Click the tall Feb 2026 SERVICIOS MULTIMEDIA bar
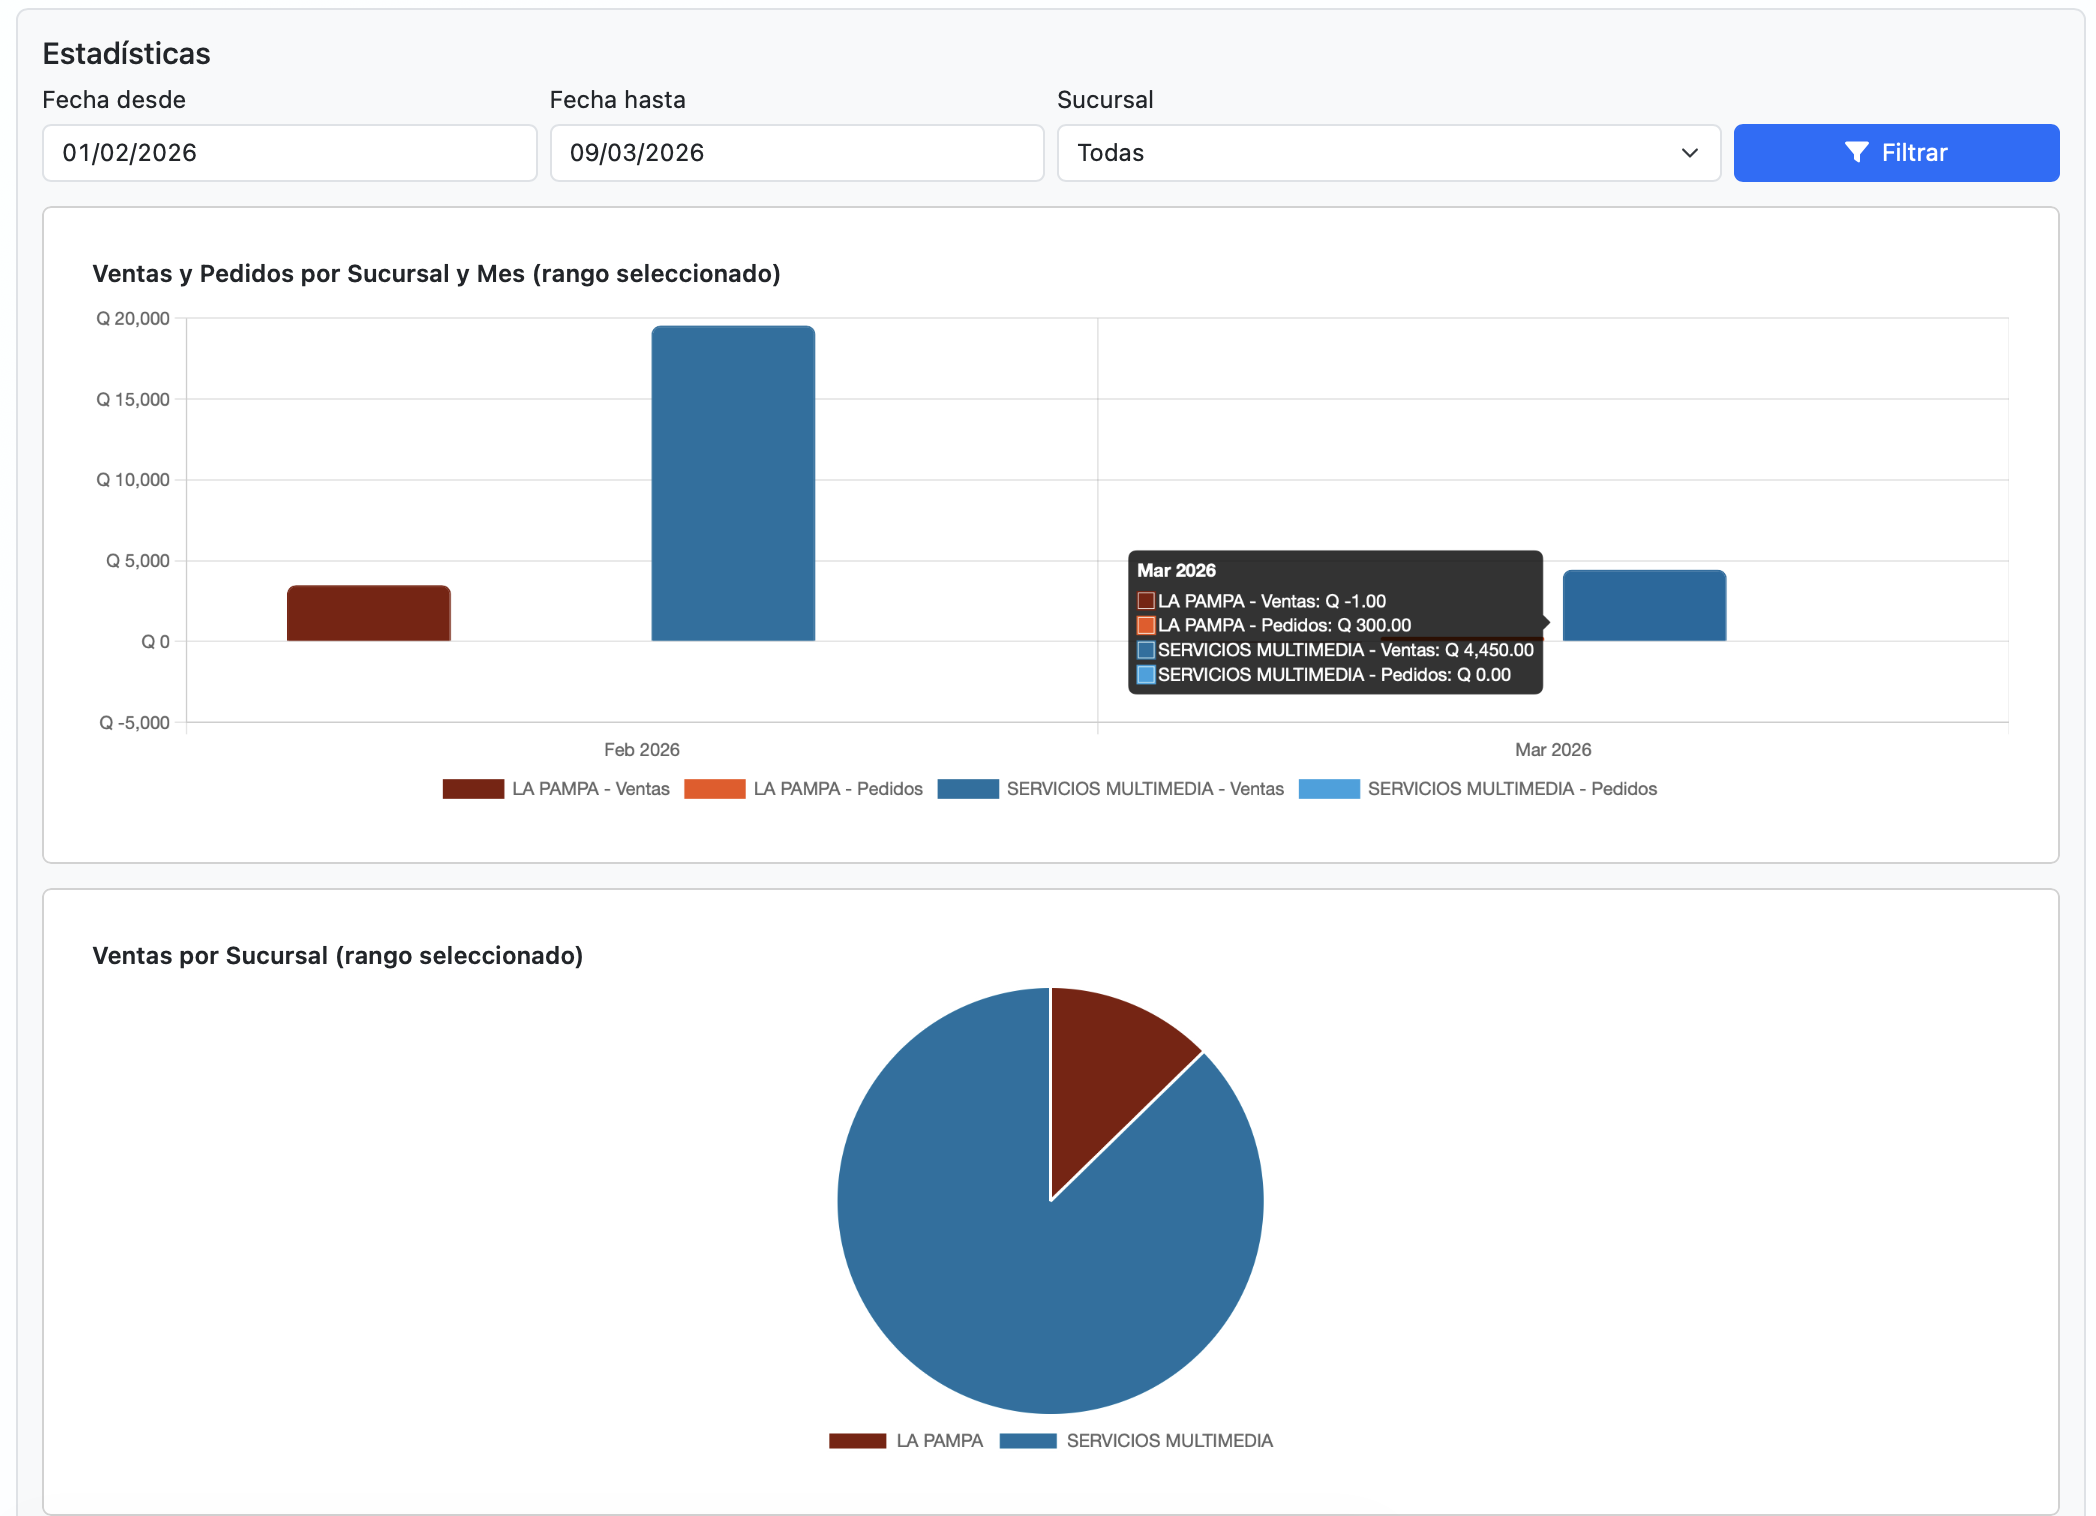 point(733,483)
